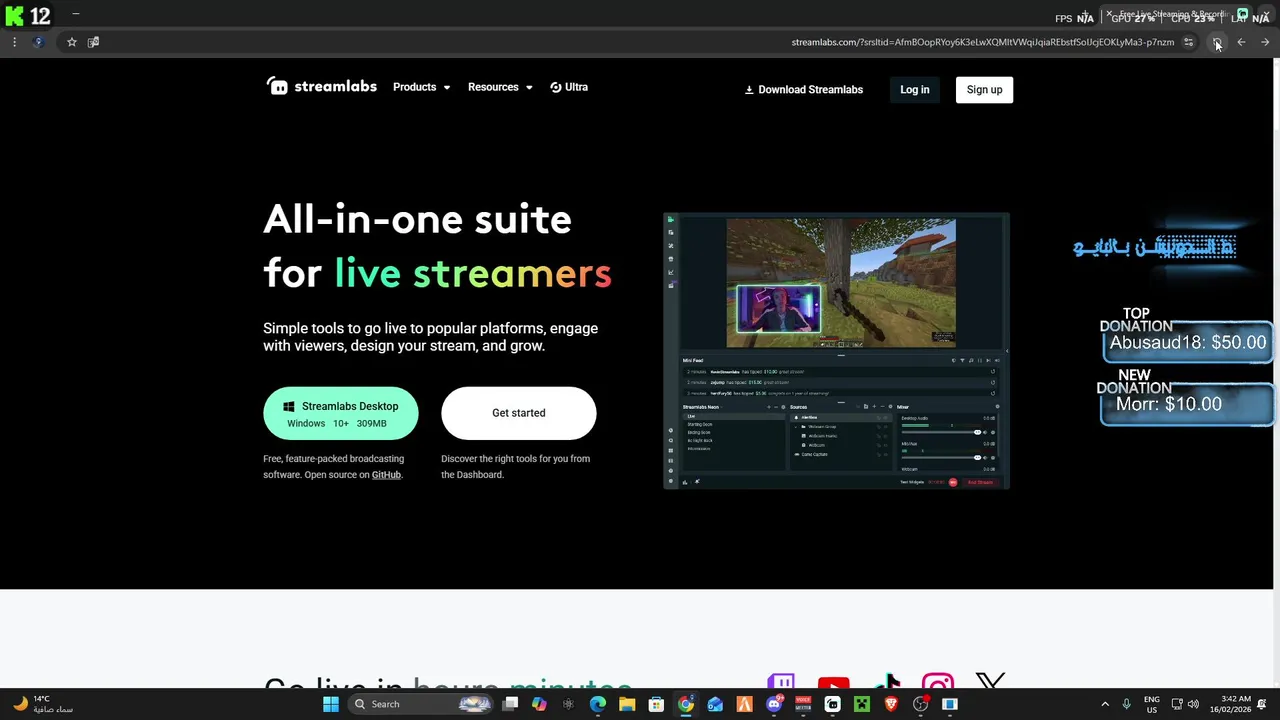Image resolution: width=1280 pixels, height=720 pixels.
Task: Click the left-pointing arrow navigation button
Action: 1241,42
